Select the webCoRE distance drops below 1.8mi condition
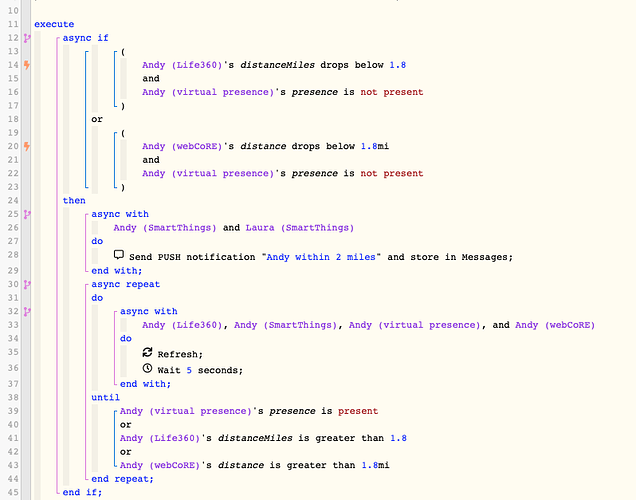636x500 pixels. [265, 146]
